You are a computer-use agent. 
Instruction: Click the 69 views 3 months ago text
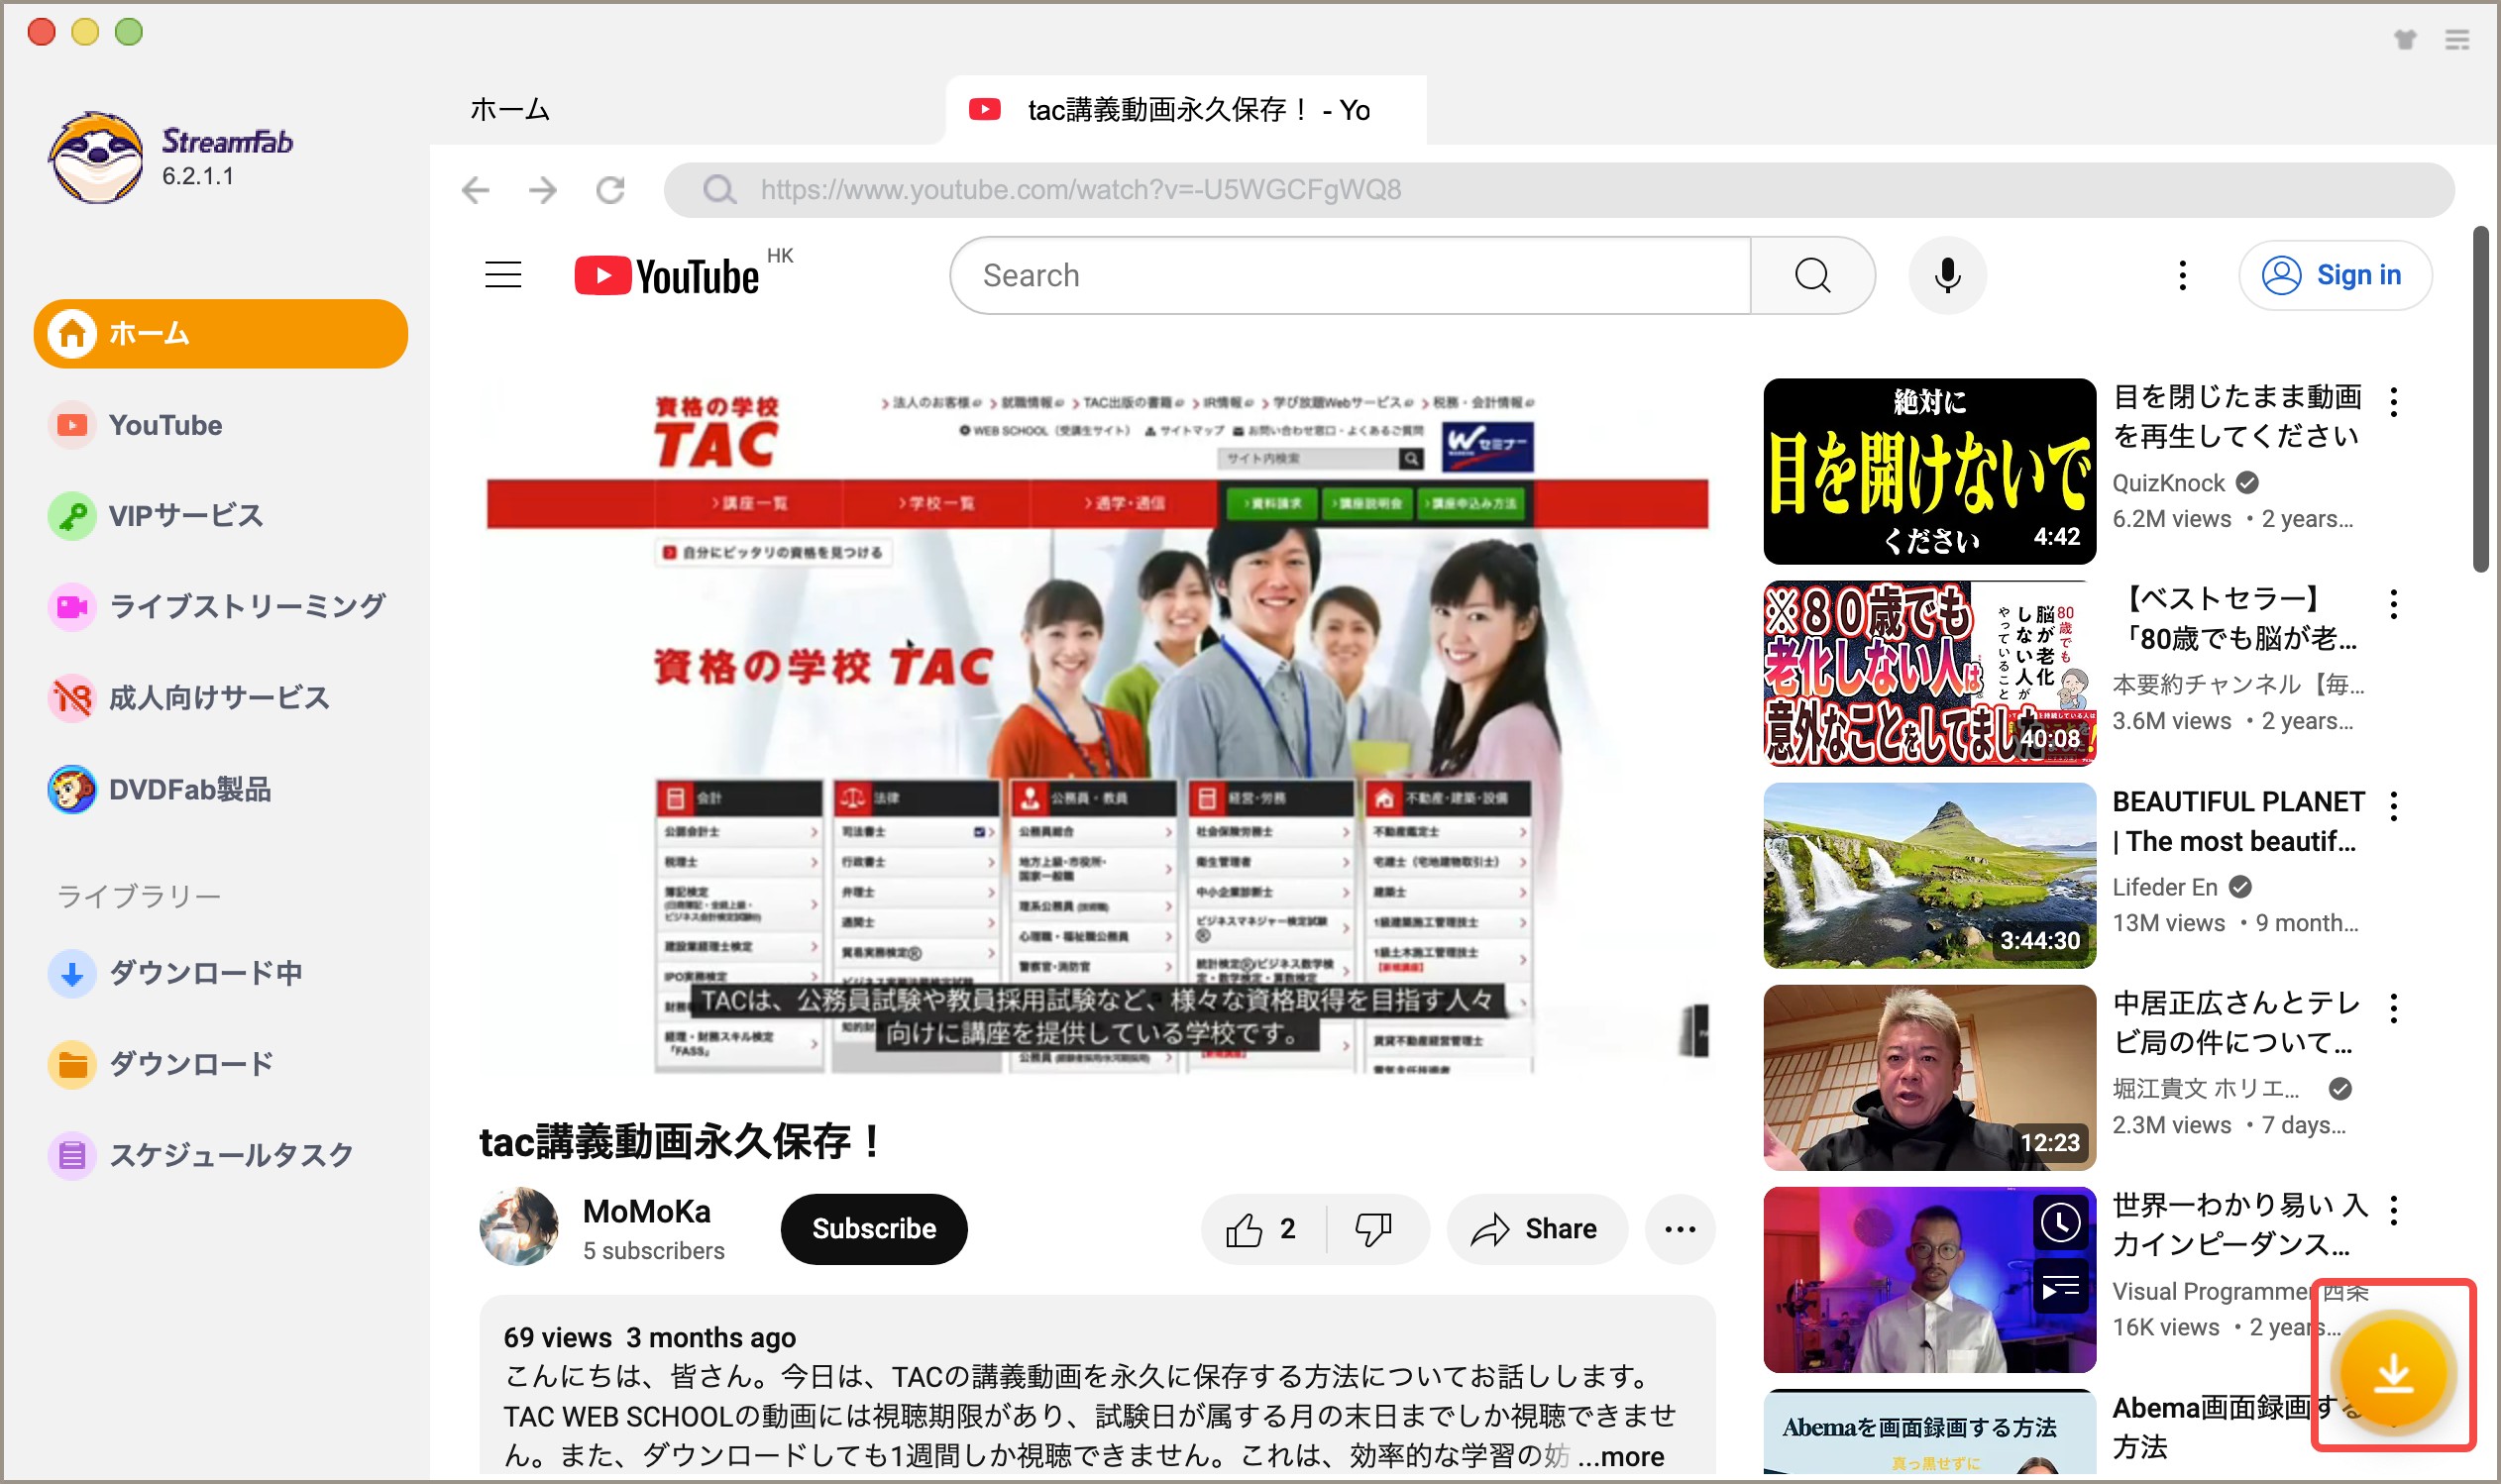tap(649, 1337)
